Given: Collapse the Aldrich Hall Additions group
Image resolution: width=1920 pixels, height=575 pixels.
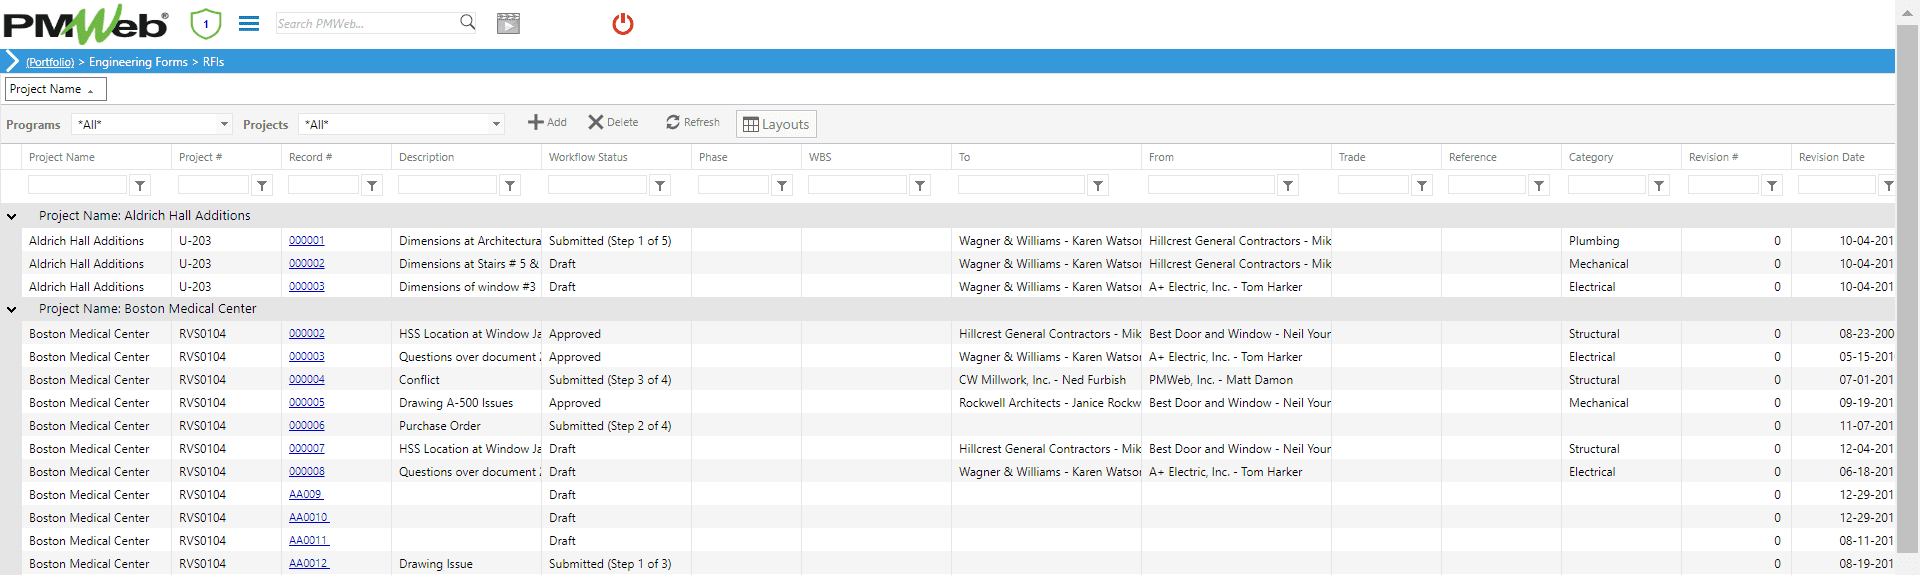Looking at the screenshot, I should pyautogui.click(x=11, y=216).
